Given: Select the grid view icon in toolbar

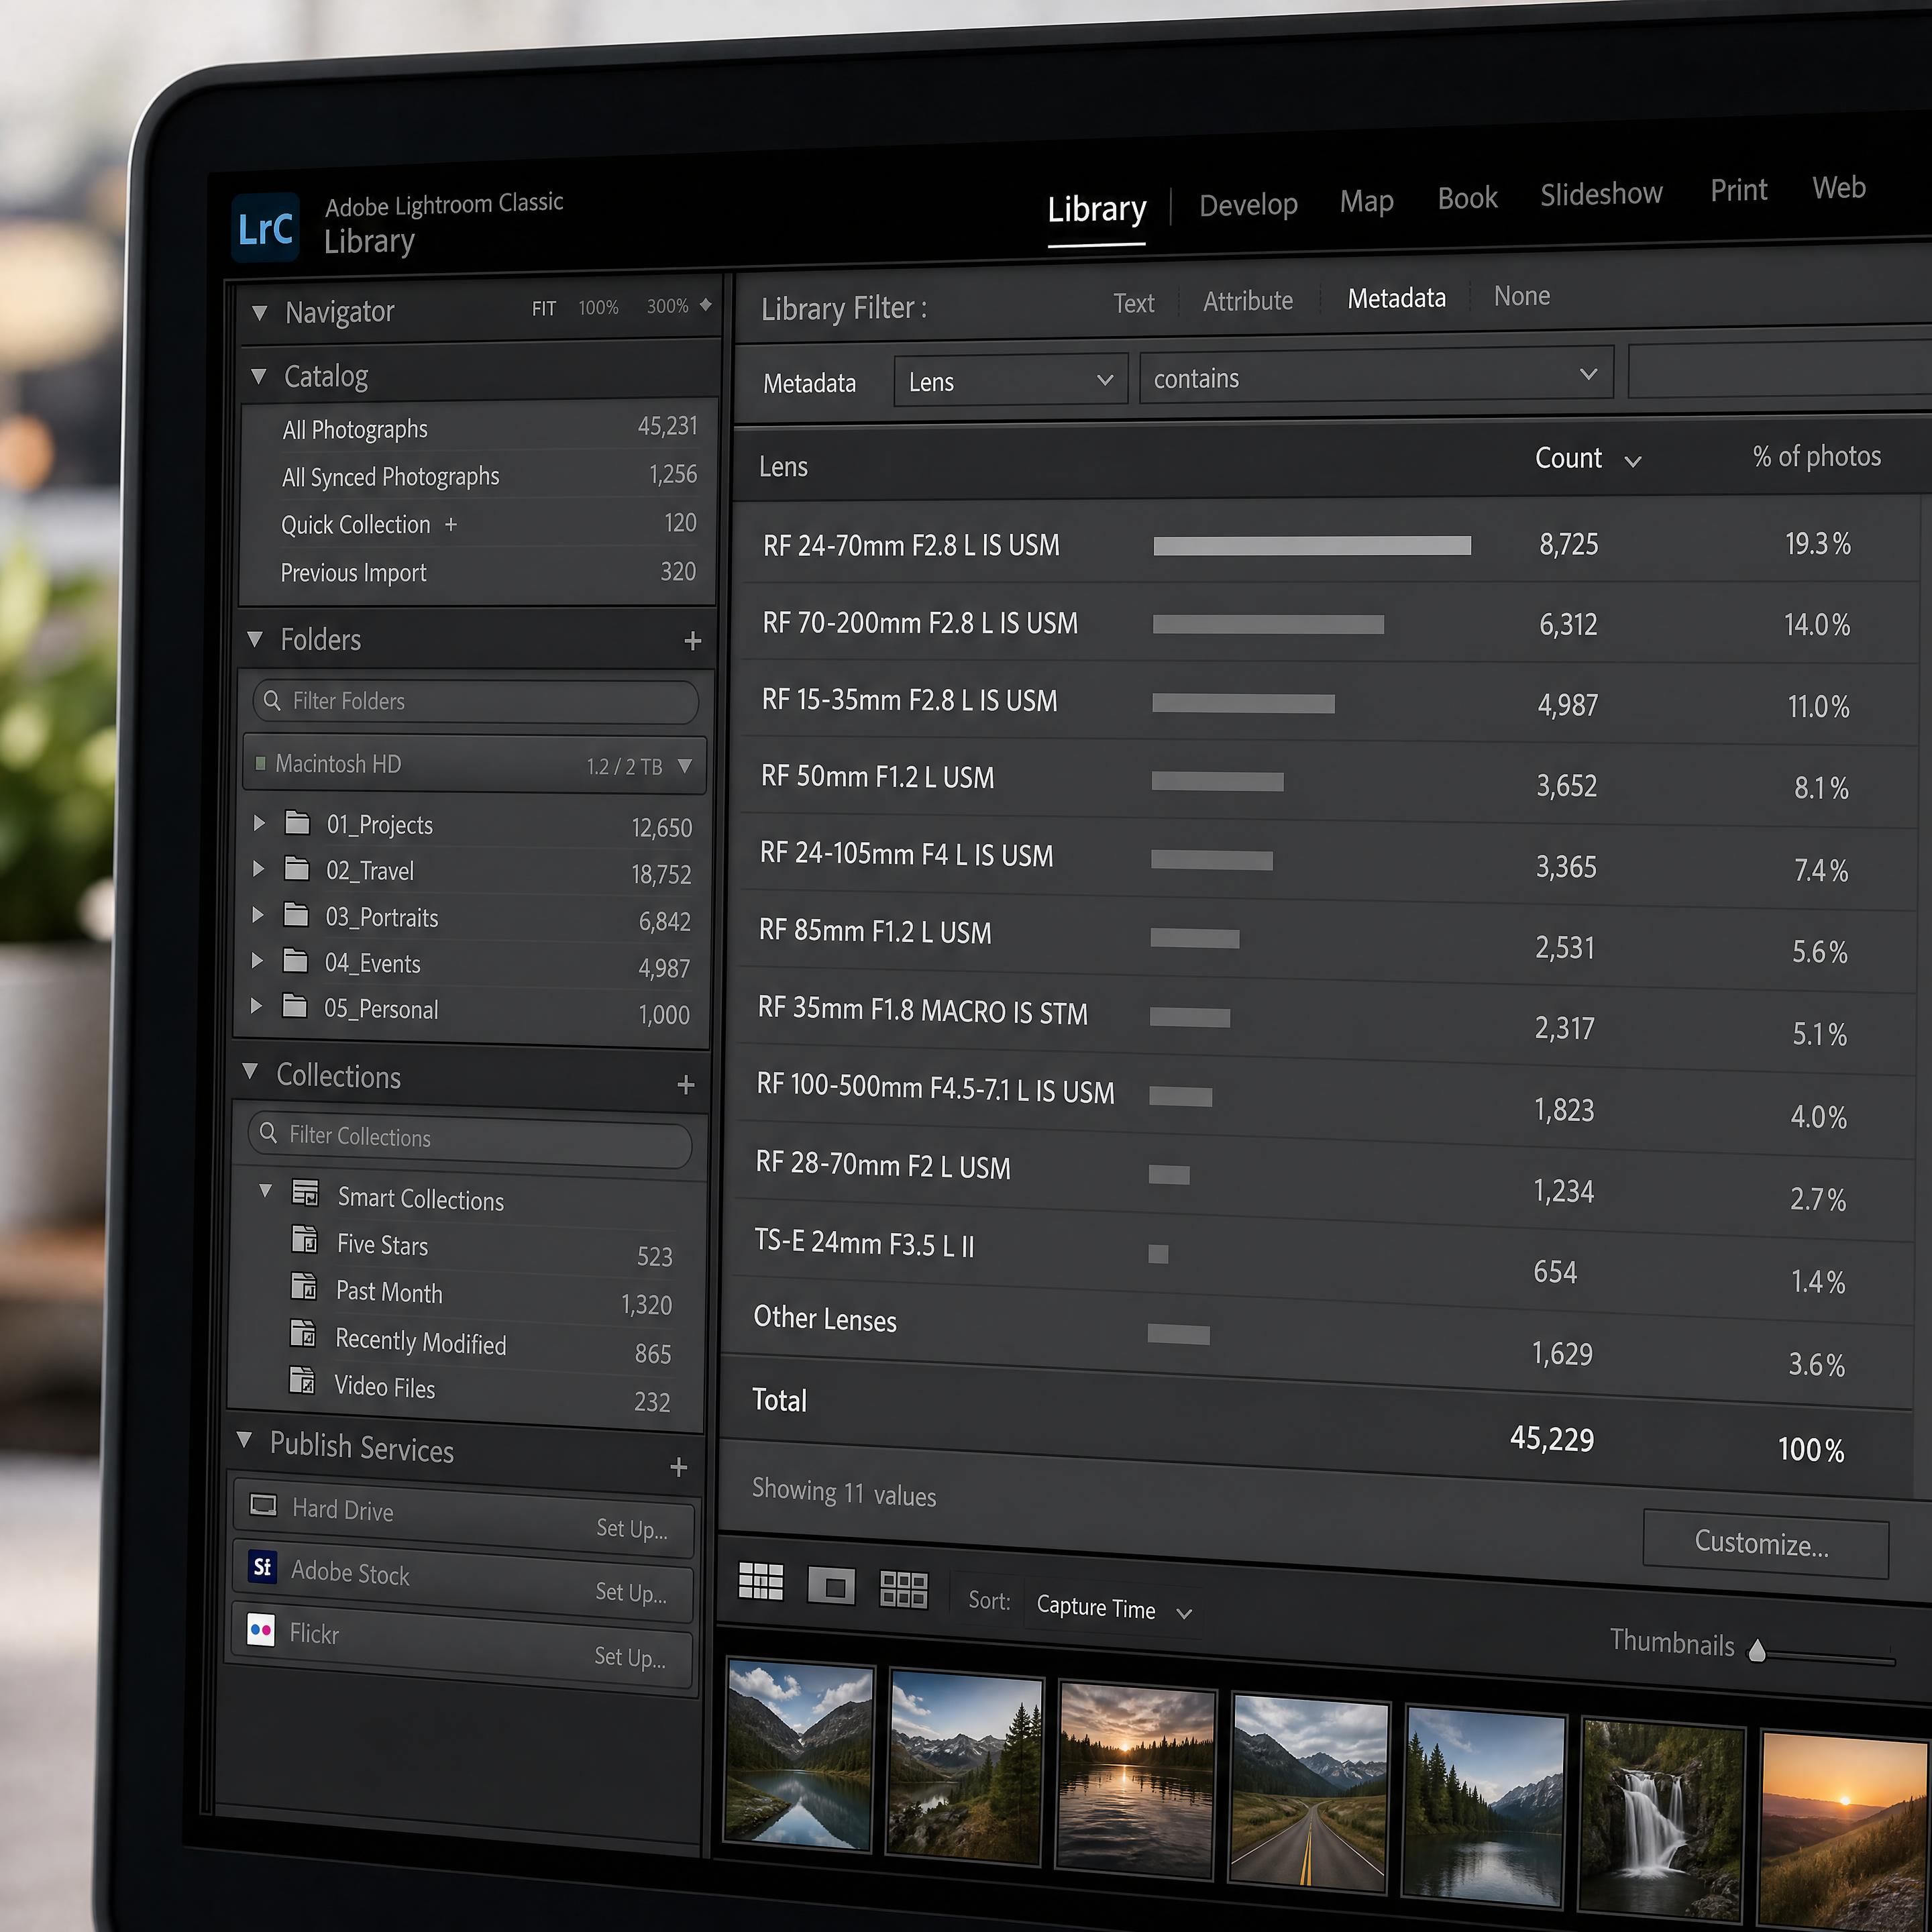Looking at the screenshot, I should click(x=761, y=1581).
